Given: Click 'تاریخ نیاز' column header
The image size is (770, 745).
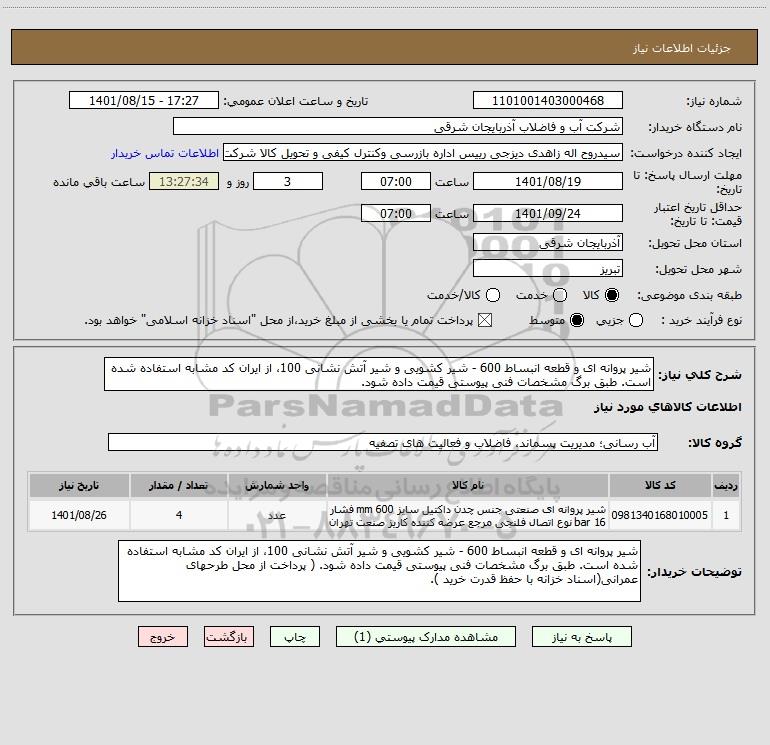Looking at the screenshot, I should pos(79,485).
